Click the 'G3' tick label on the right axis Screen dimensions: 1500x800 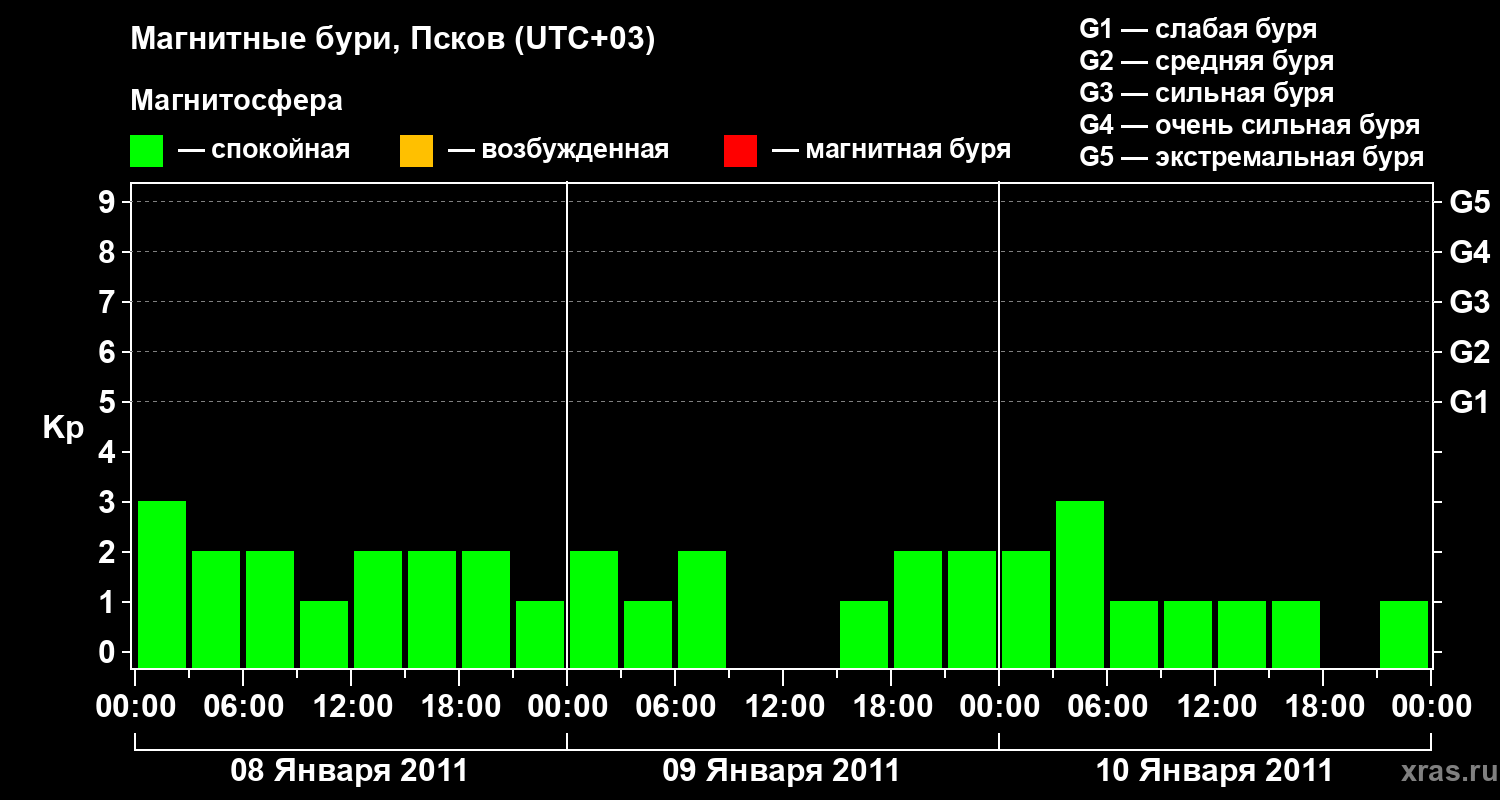tap(1469, 302)
